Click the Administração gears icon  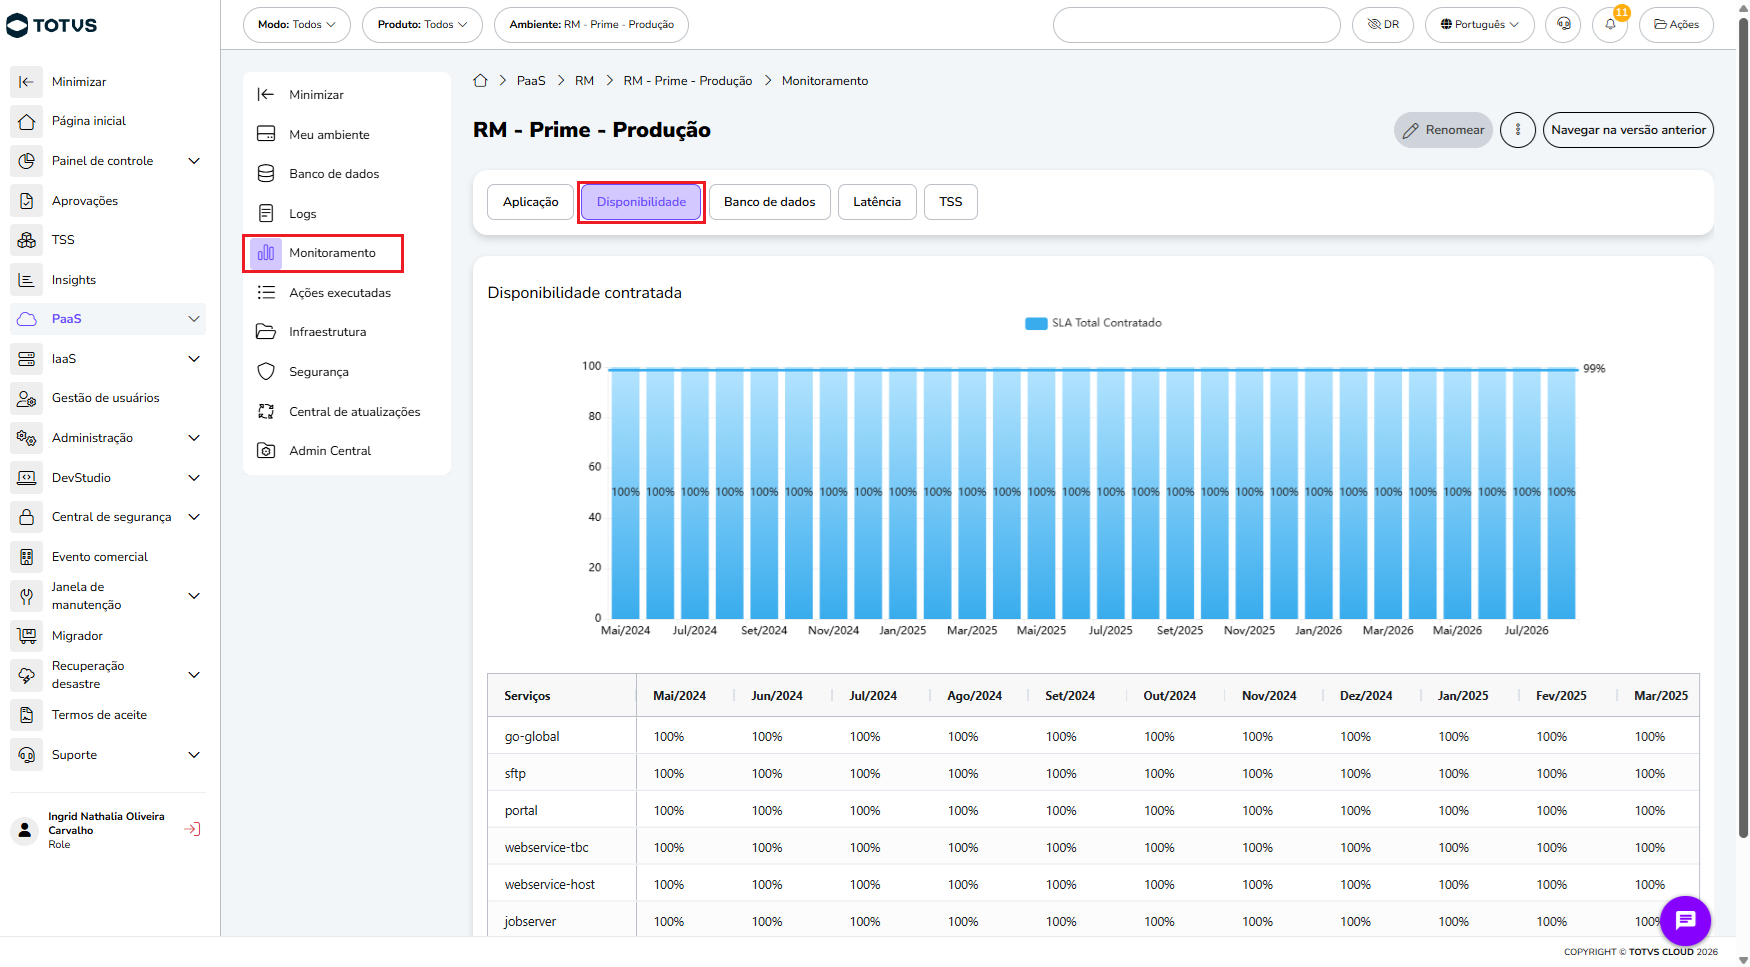(27, 438)
